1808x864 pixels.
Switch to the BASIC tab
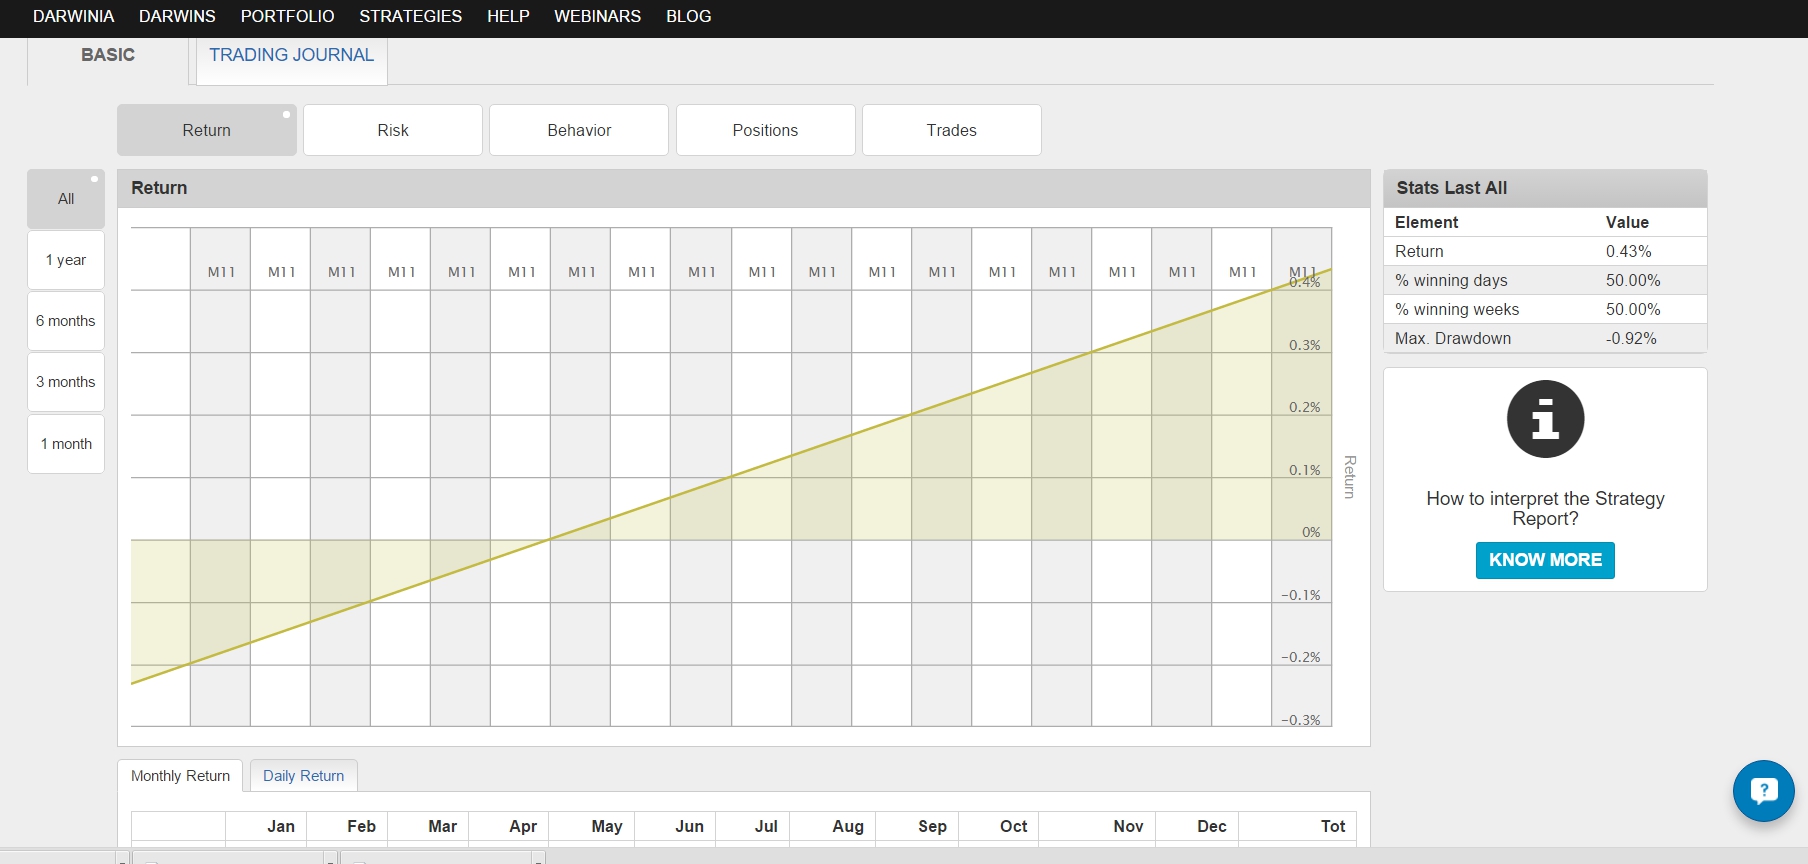[108, 55]
